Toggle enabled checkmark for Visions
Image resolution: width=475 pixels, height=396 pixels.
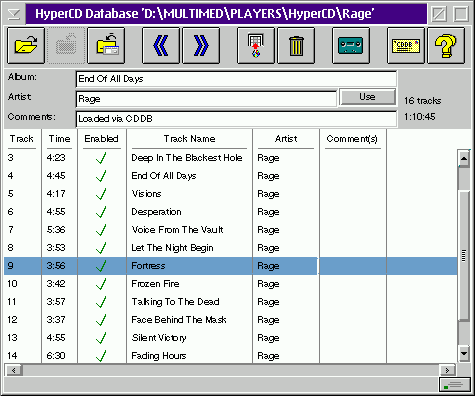101,194
